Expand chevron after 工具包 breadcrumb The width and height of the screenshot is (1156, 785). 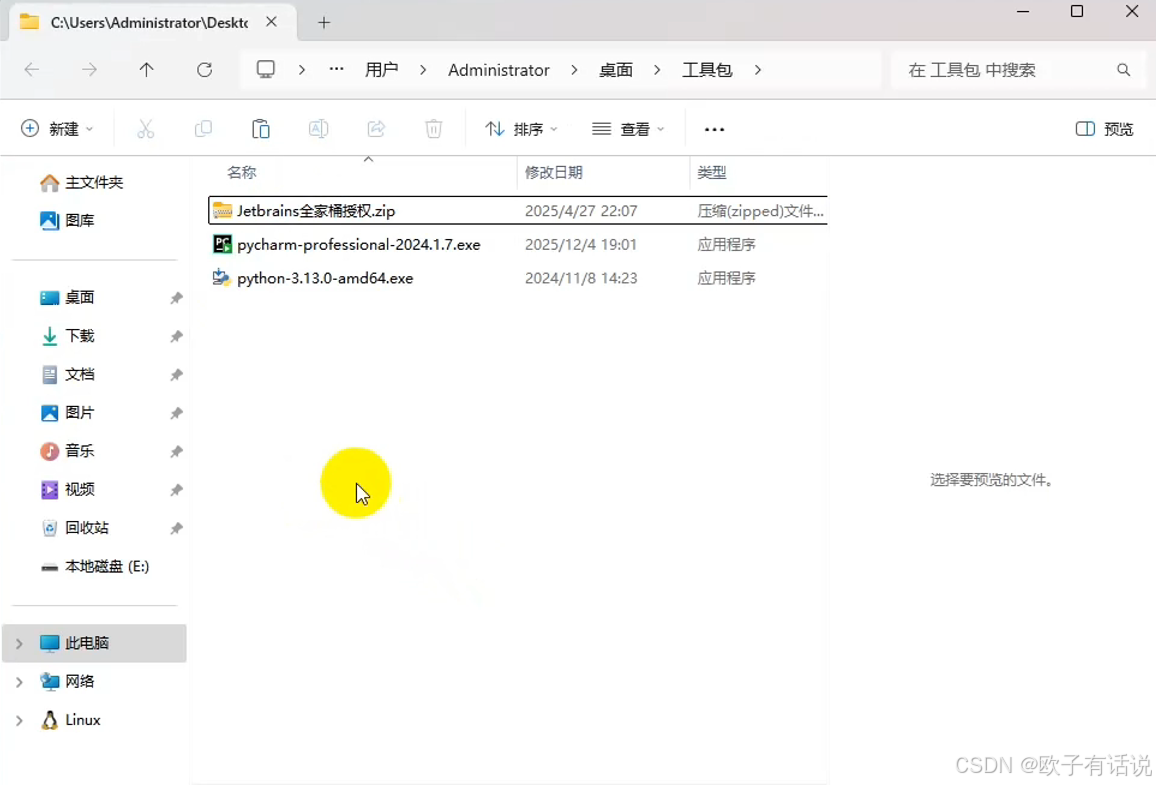(x=757, y=70)
